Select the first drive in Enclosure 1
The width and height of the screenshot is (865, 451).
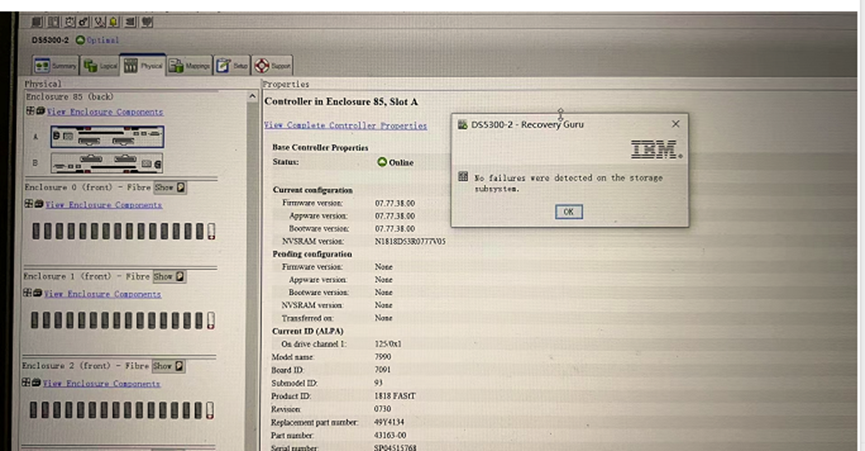36,321
